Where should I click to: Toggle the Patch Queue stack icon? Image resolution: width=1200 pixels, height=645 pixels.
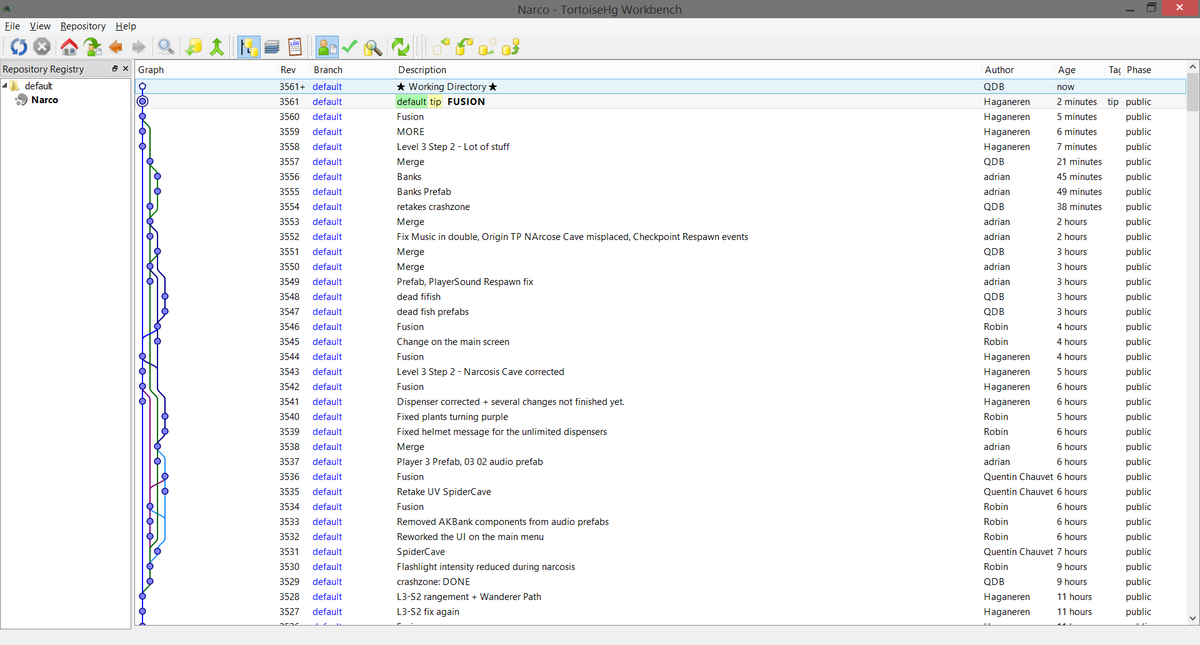[x=271, y=47]
